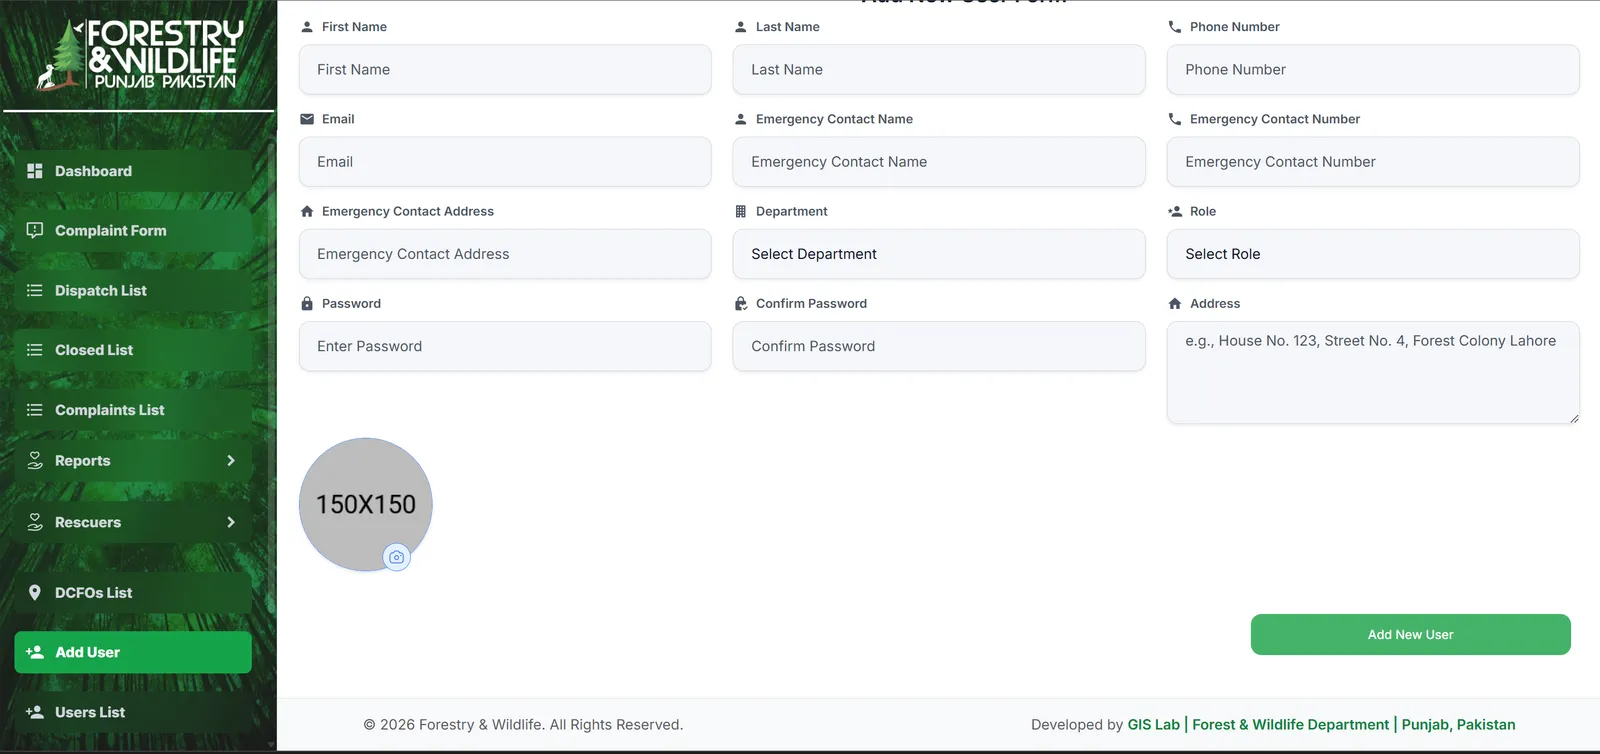Select the 150X150 profile picture placeholder

click(366, 504)
